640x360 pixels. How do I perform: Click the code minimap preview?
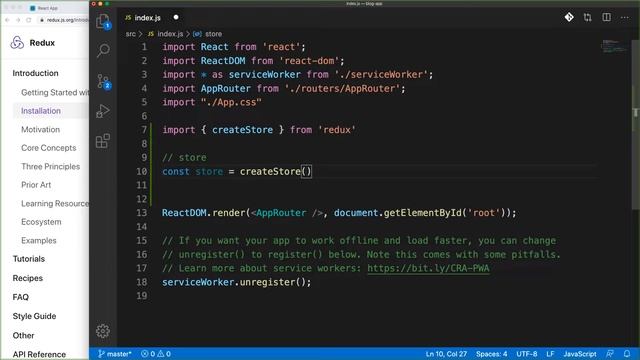(x=614, y=46)
